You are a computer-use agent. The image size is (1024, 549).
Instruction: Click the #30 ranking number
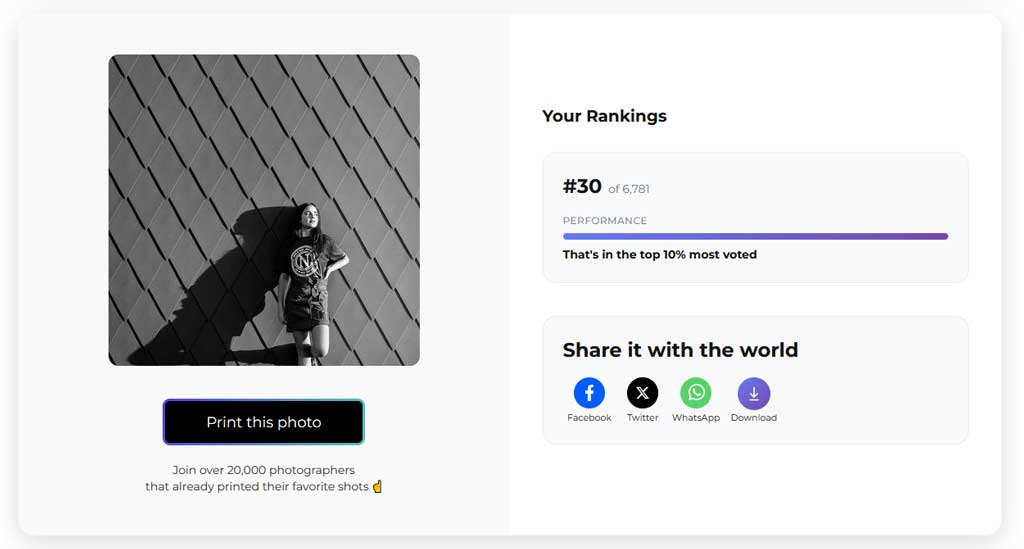(x=582, y=187)
